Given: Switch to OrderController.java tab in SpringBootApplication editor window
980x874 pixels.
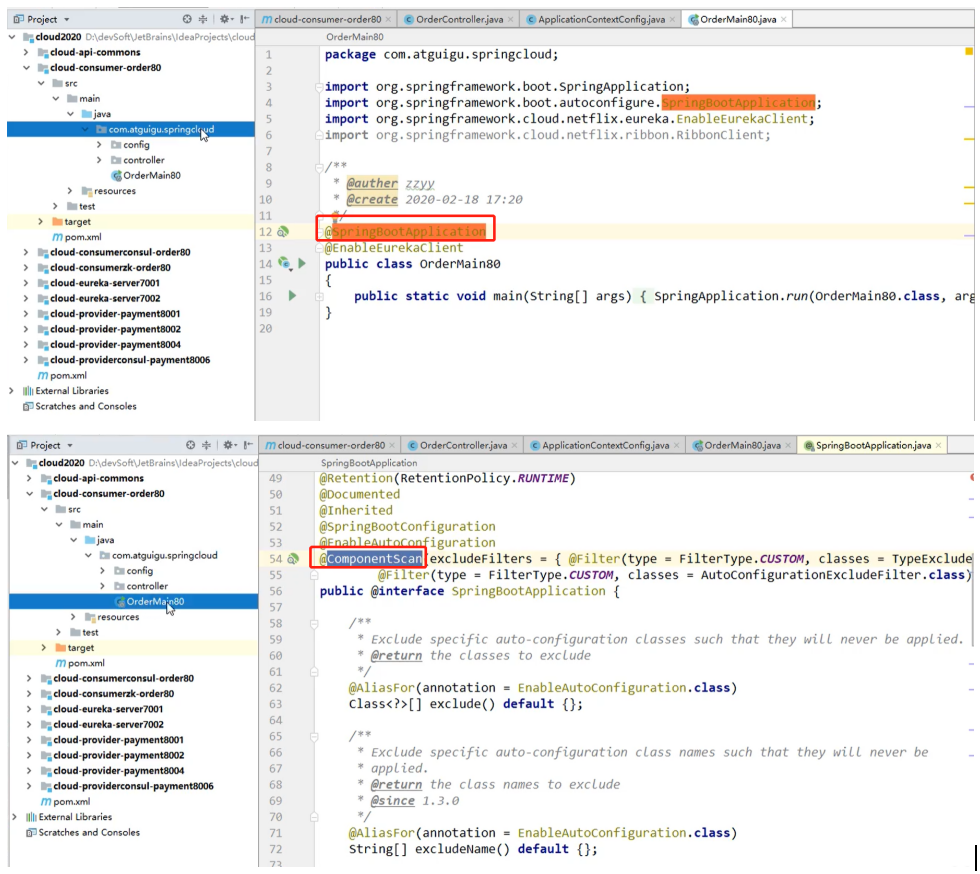Looking at the screenshot, I should click(x=463, y=445).
